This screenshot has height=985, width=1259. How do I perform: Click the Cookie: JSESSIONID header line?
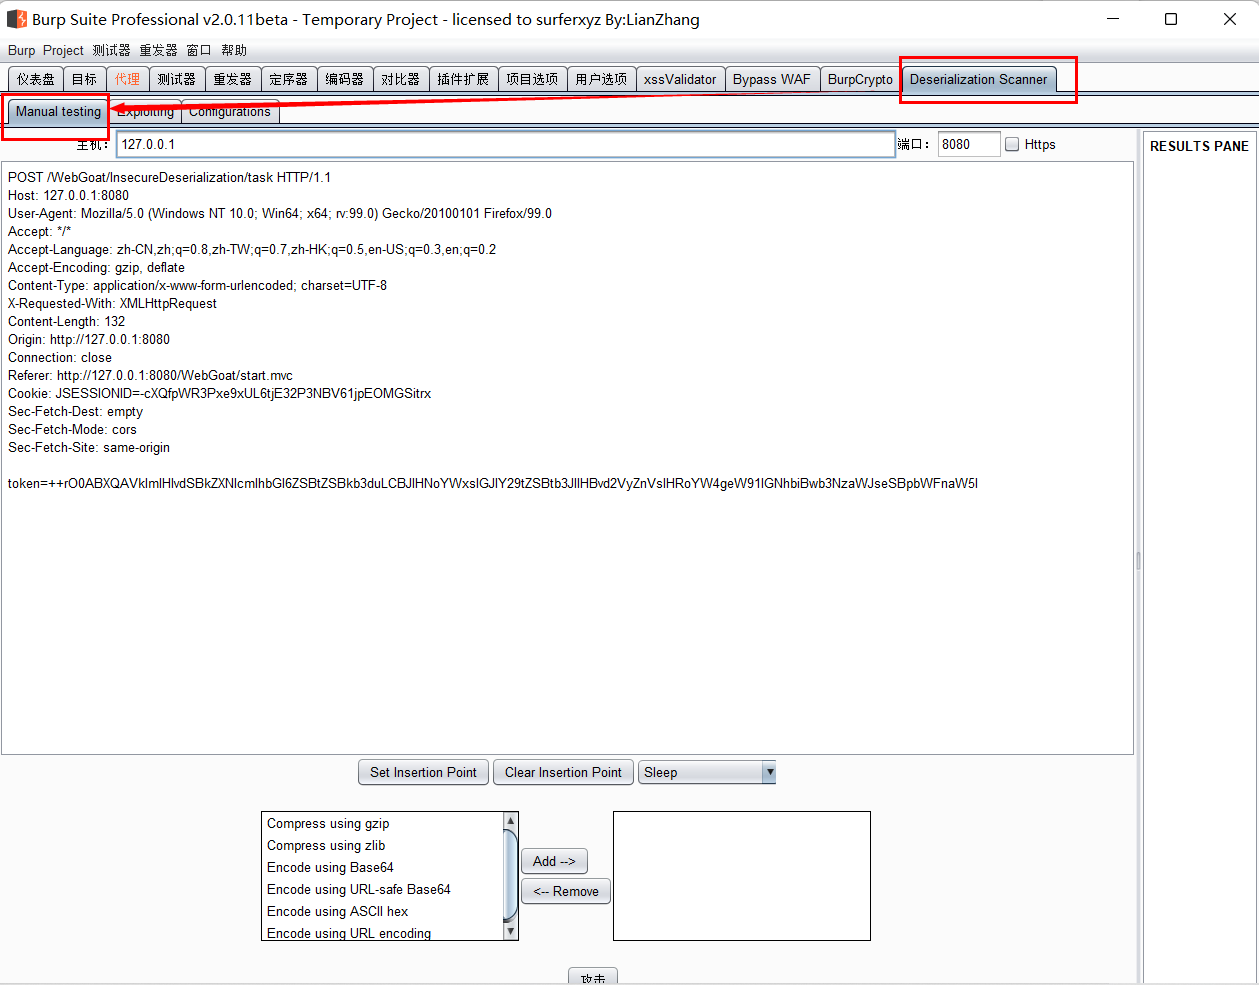coord(219,393)
